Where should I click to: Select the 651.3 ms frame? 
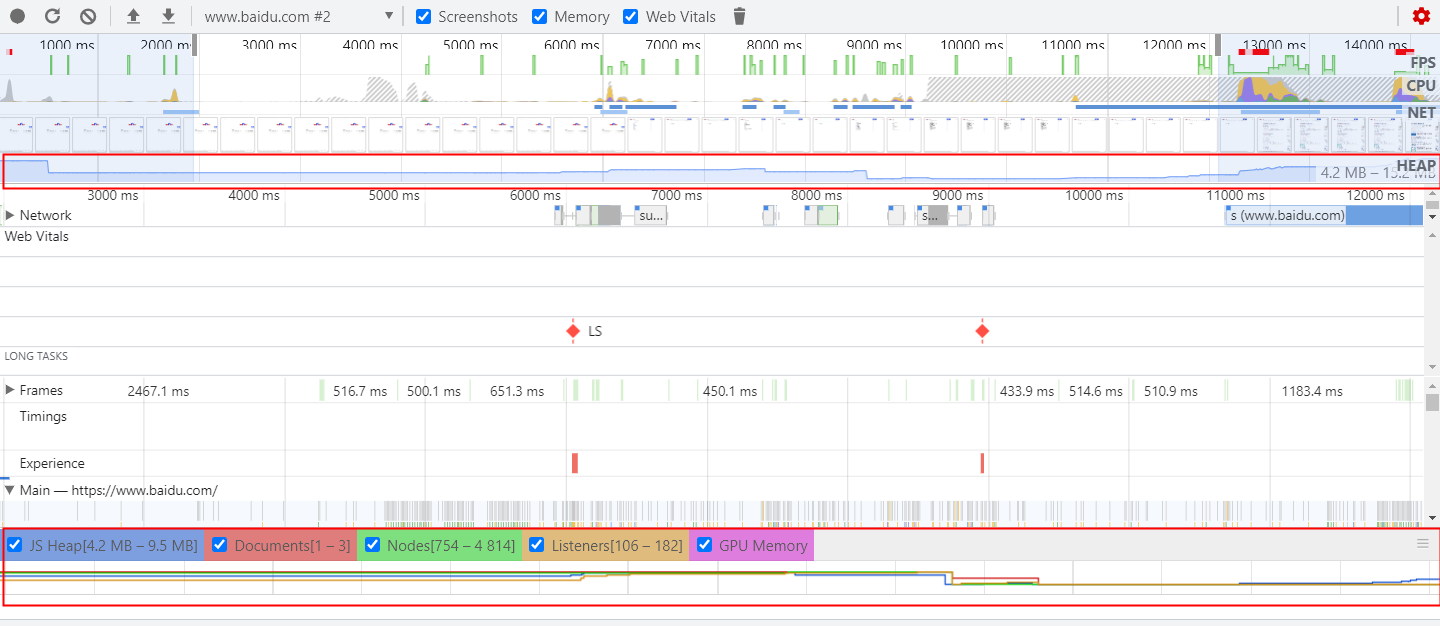click(517, 391)
